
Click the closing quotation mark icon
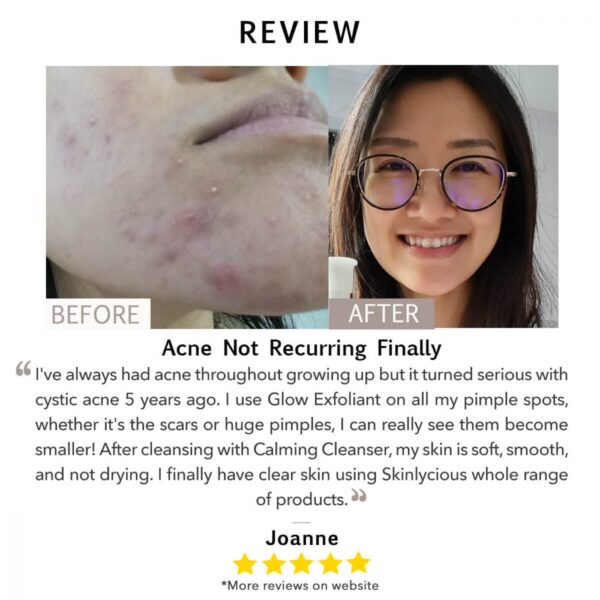[x=359, y=495]
